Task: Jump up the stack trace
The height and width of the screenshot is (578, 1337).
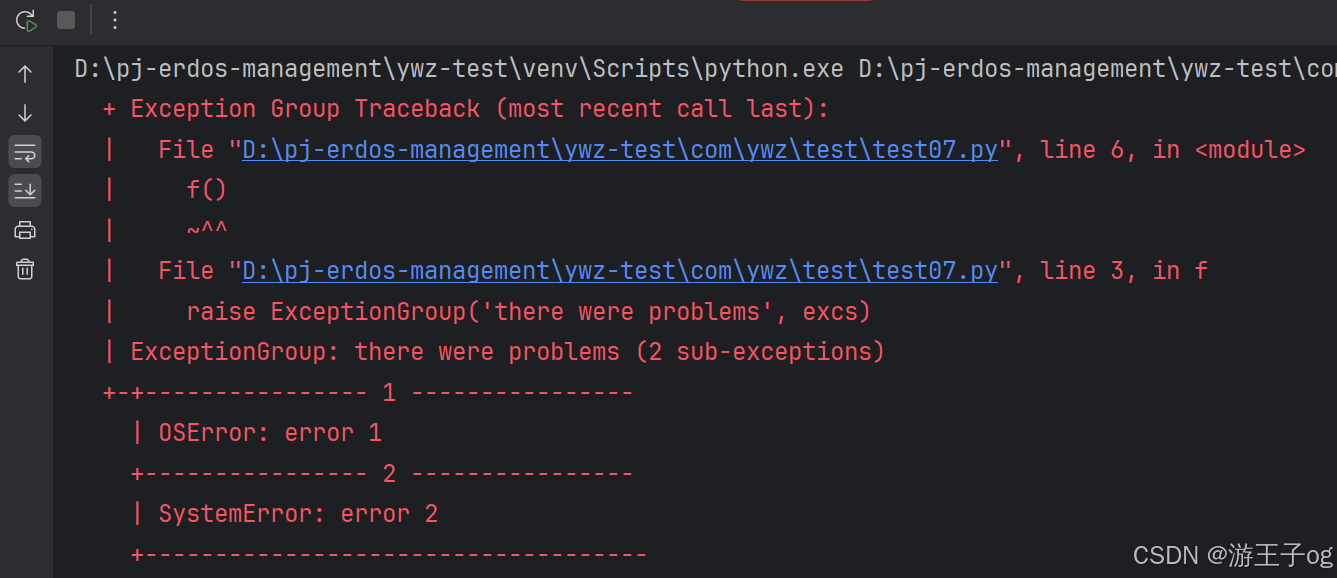Action: click(25, 74)
